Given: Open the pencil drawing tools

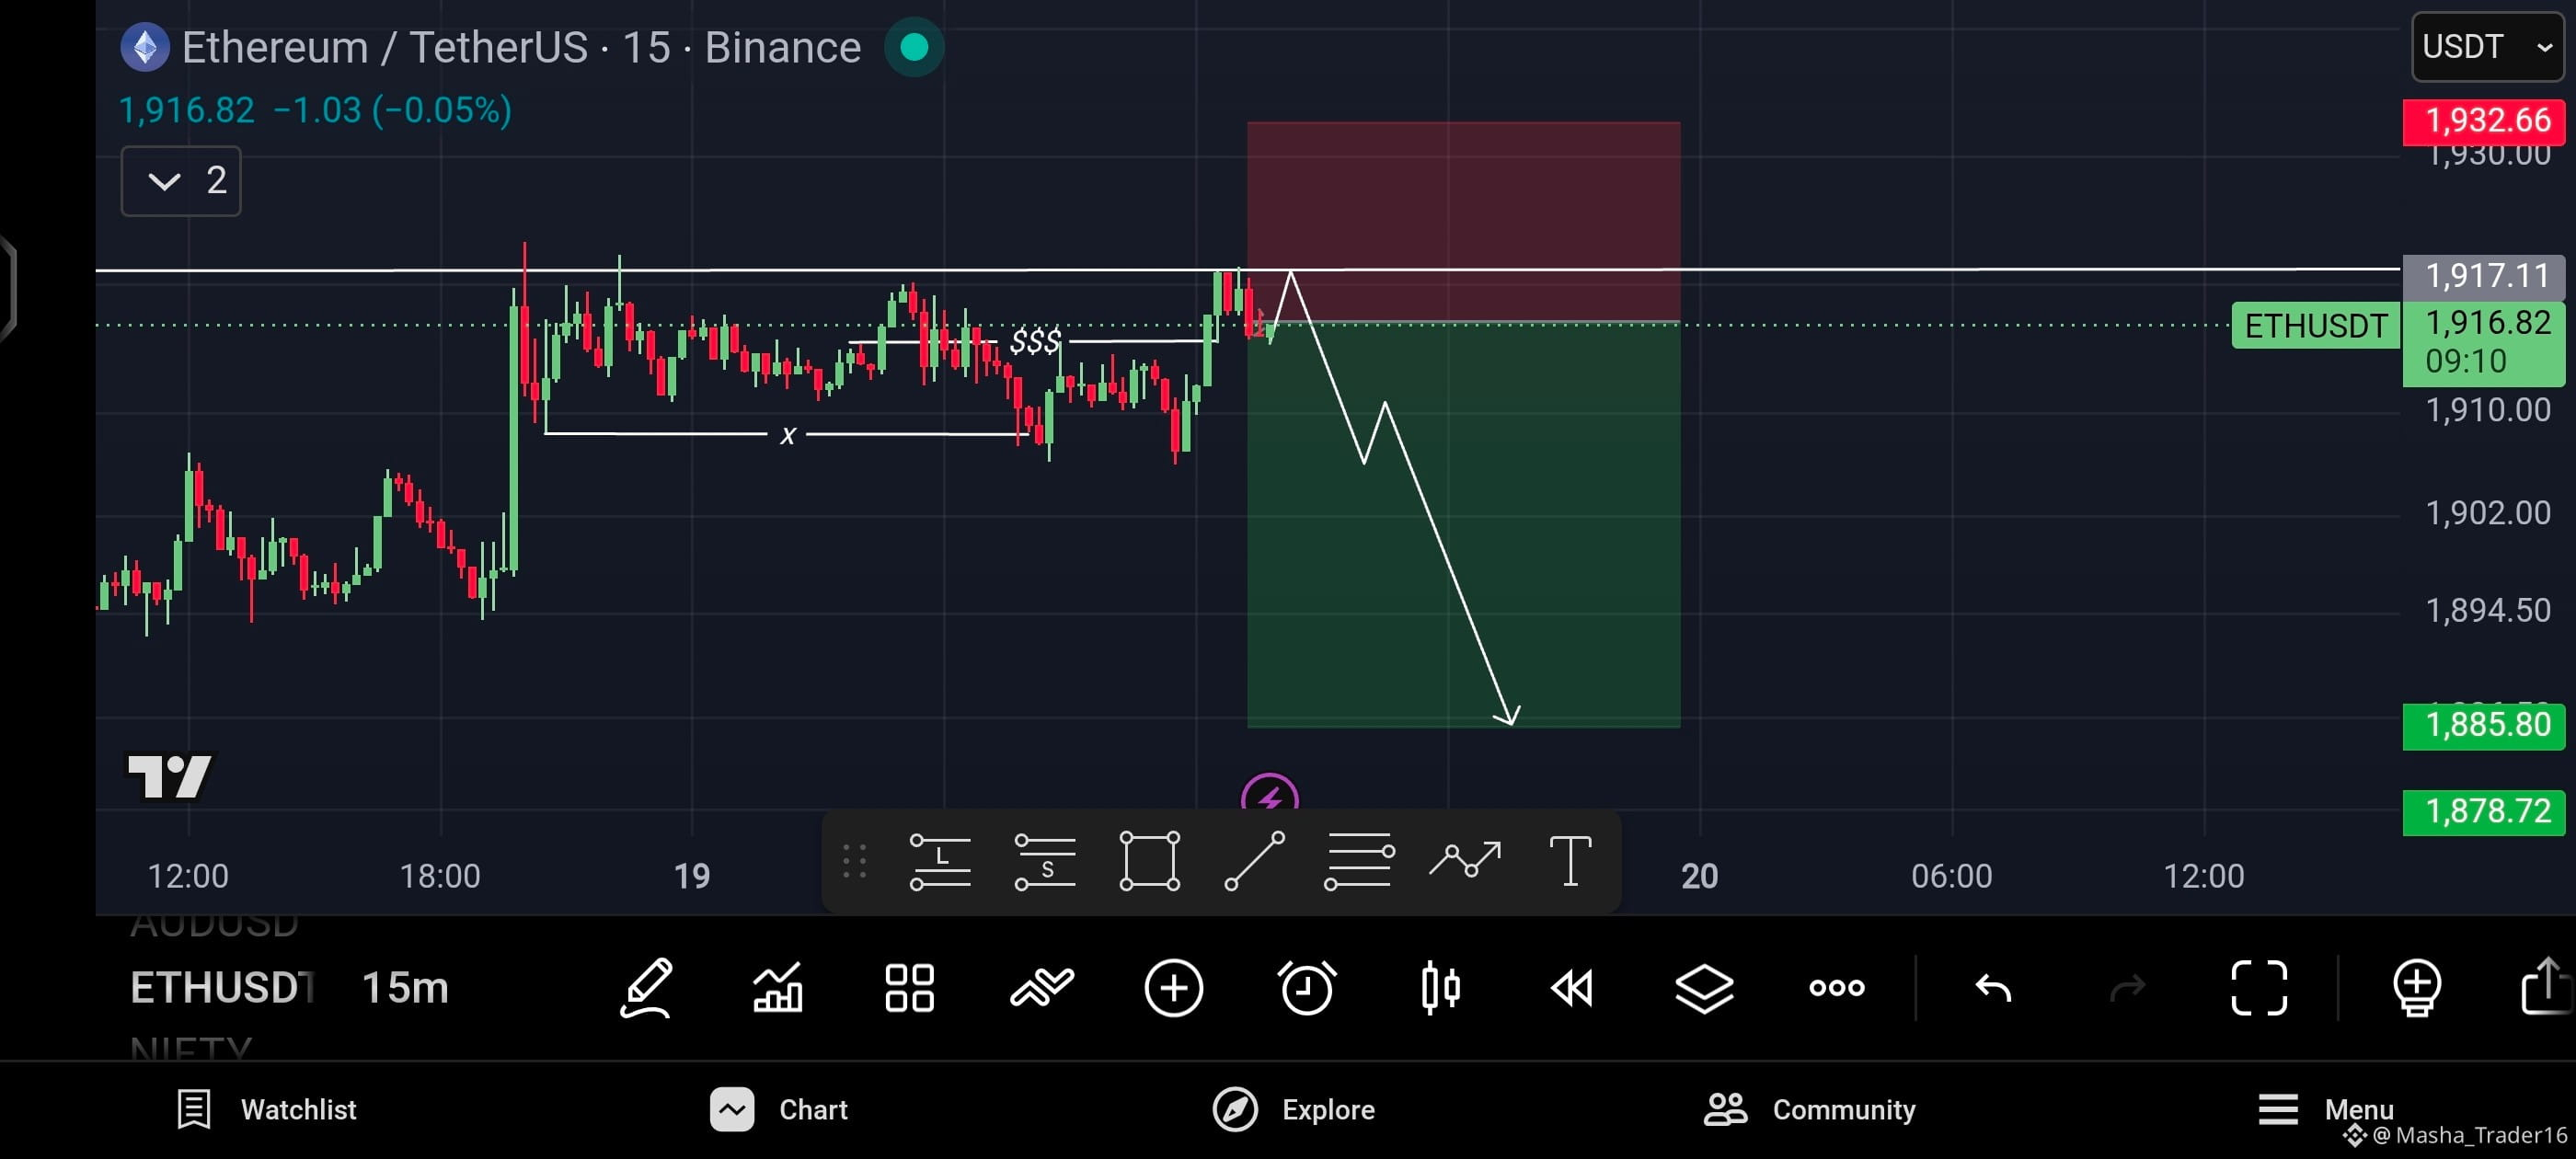Looking at the screenshot, I should [646, 988].
